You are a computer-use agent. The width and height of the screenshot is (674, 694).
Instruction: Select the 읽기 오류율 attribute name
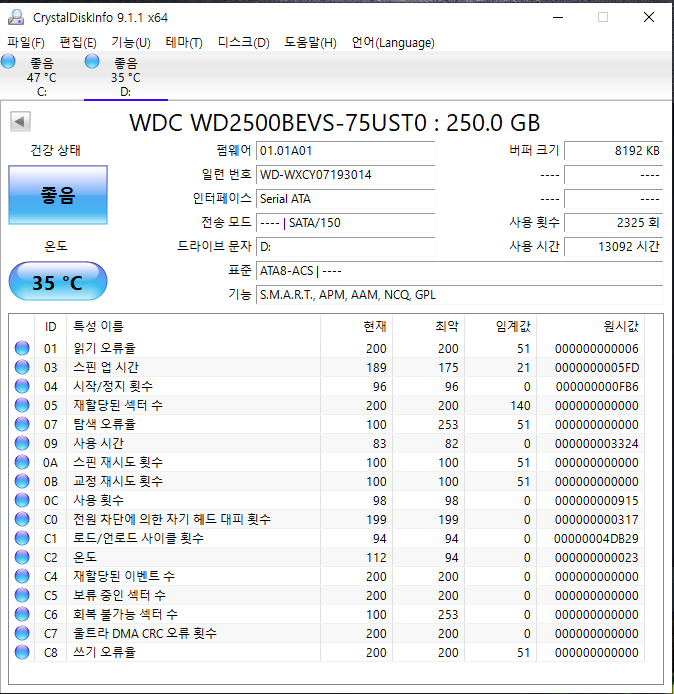pos(104,348)
